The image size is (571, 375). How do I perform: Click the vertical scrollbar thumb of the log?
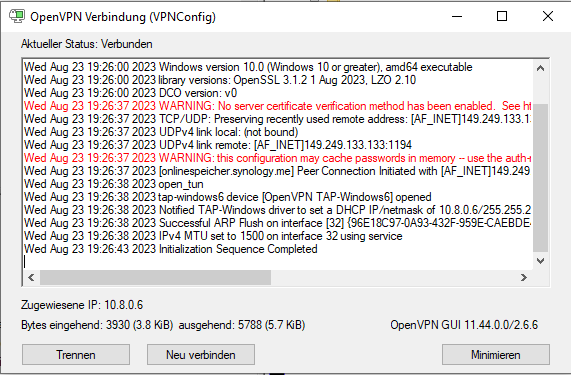[540, 178]
